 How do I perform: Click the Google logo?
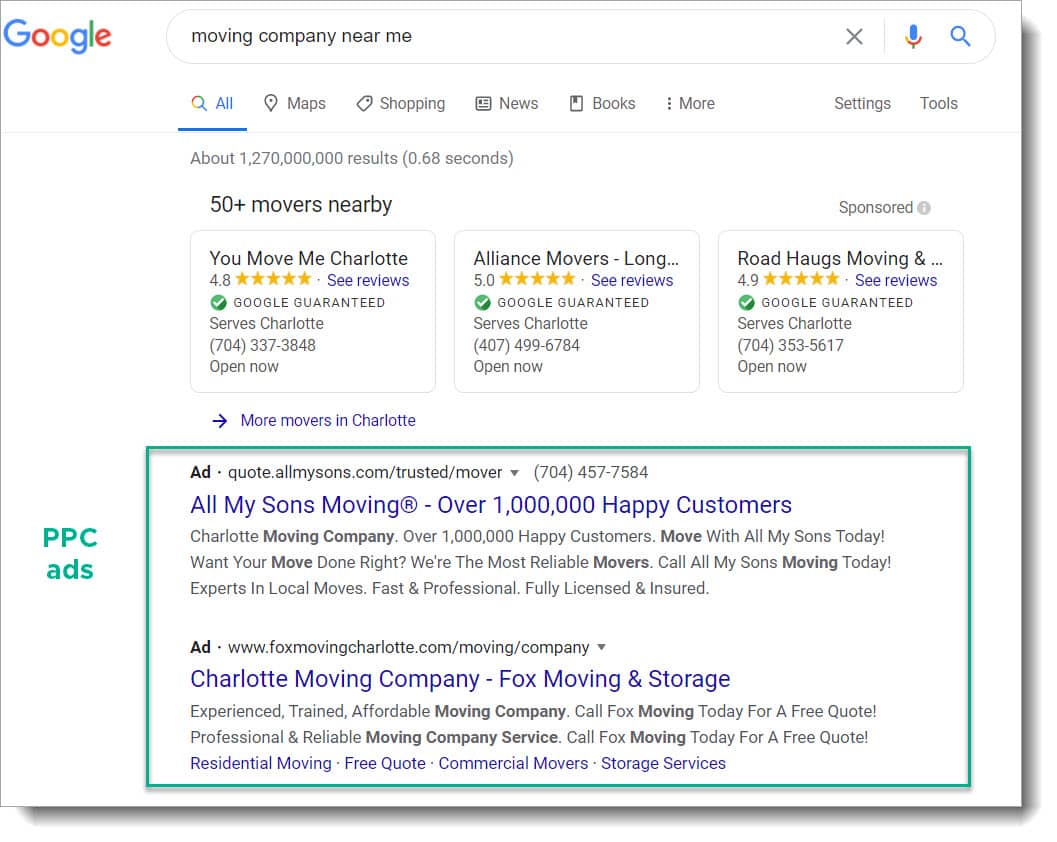(57, 36)
